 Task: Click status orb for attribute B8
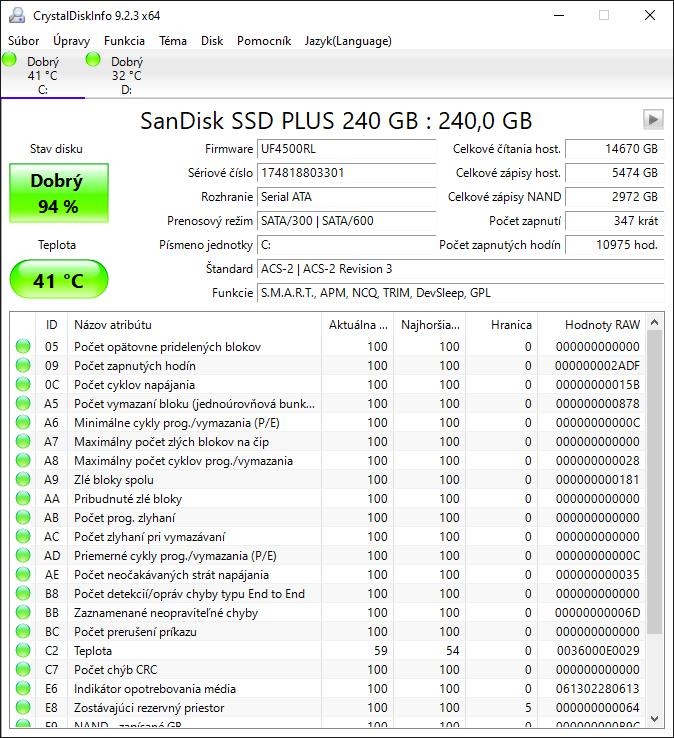[23, 593]
